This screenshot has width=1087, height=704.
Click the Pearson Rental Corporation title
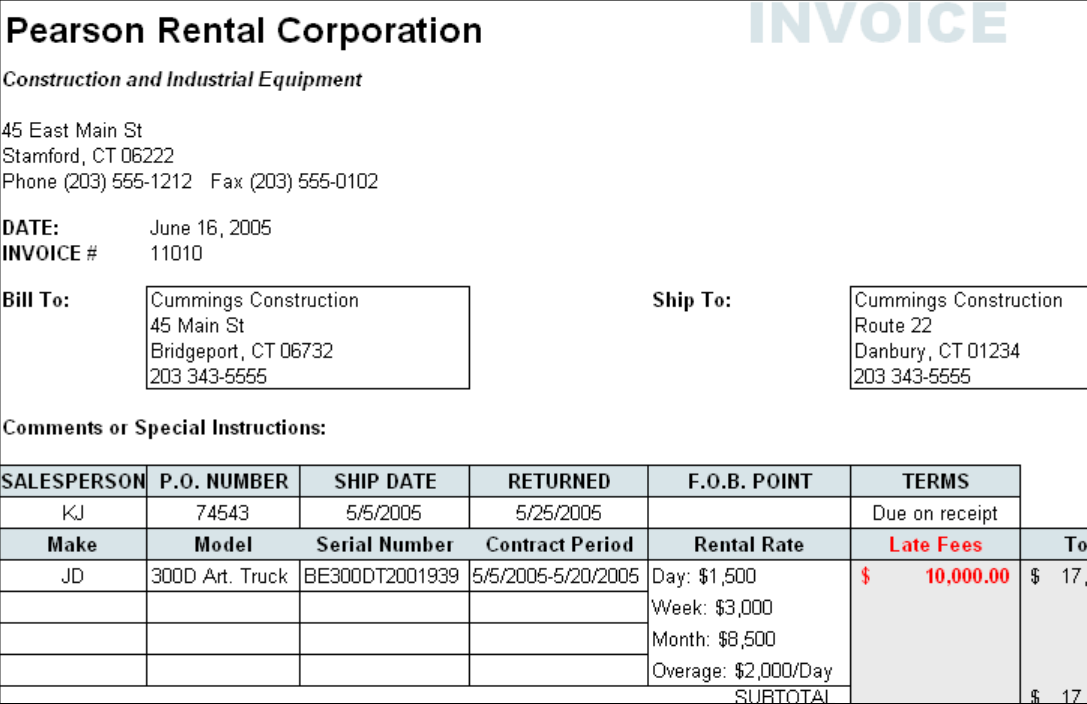[243, 31]
